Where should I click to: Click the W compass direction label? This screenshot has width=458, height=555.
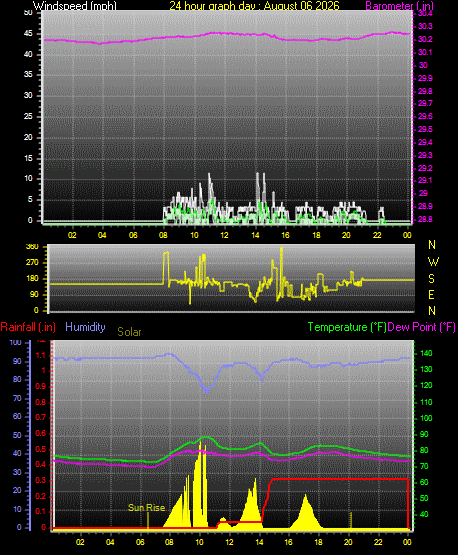click(x=433, y=262)
